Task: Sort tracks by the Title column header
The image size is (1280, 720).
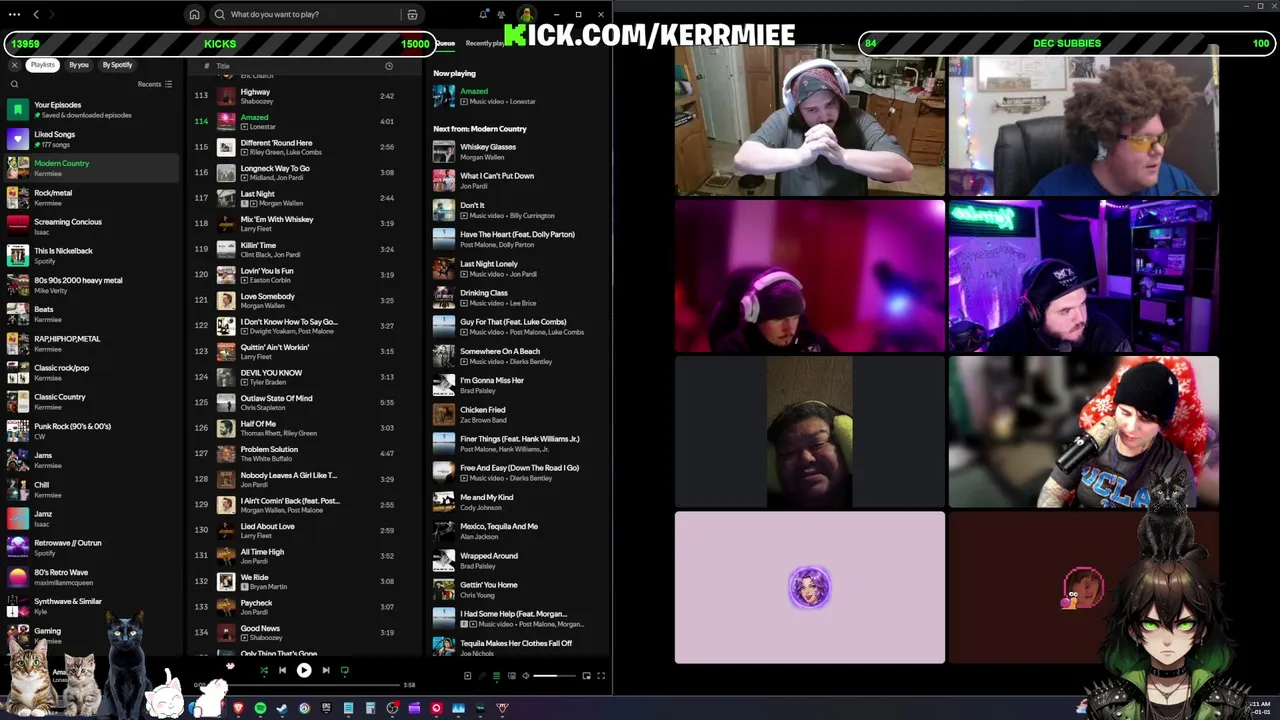Action: (x=223, y=66)
